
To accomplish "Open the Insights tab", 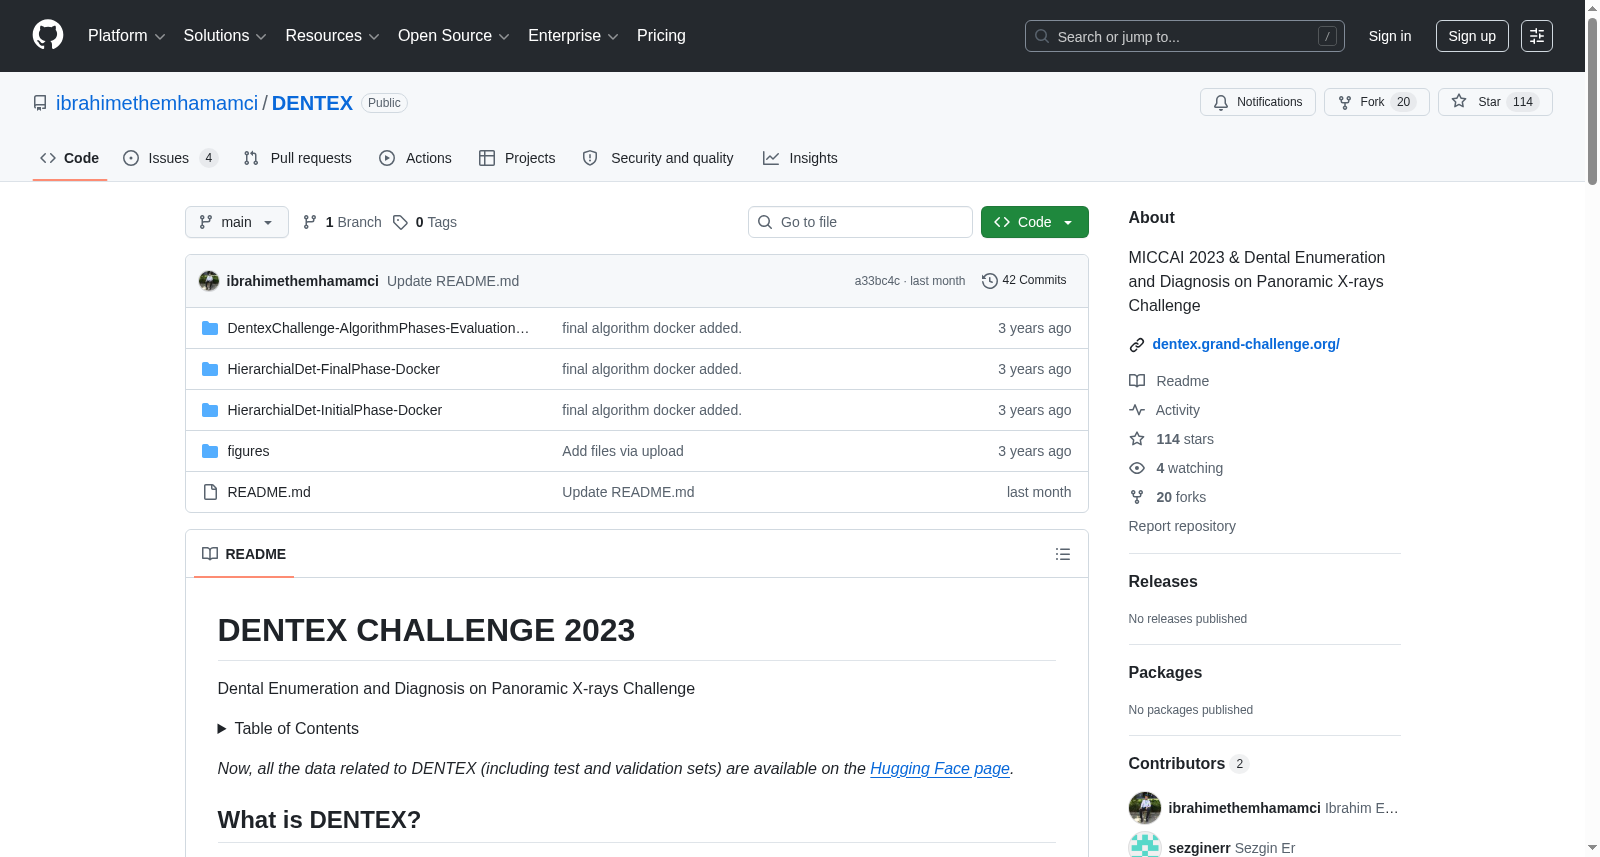I will point(800,158).
